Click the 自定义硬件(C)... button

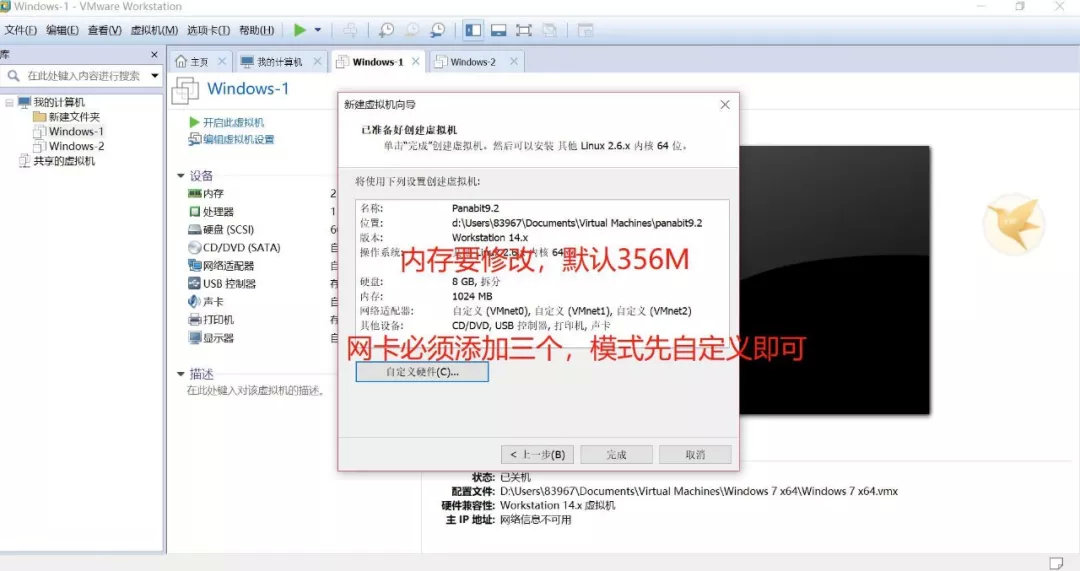pyautogui.click(x=422, y=372)
